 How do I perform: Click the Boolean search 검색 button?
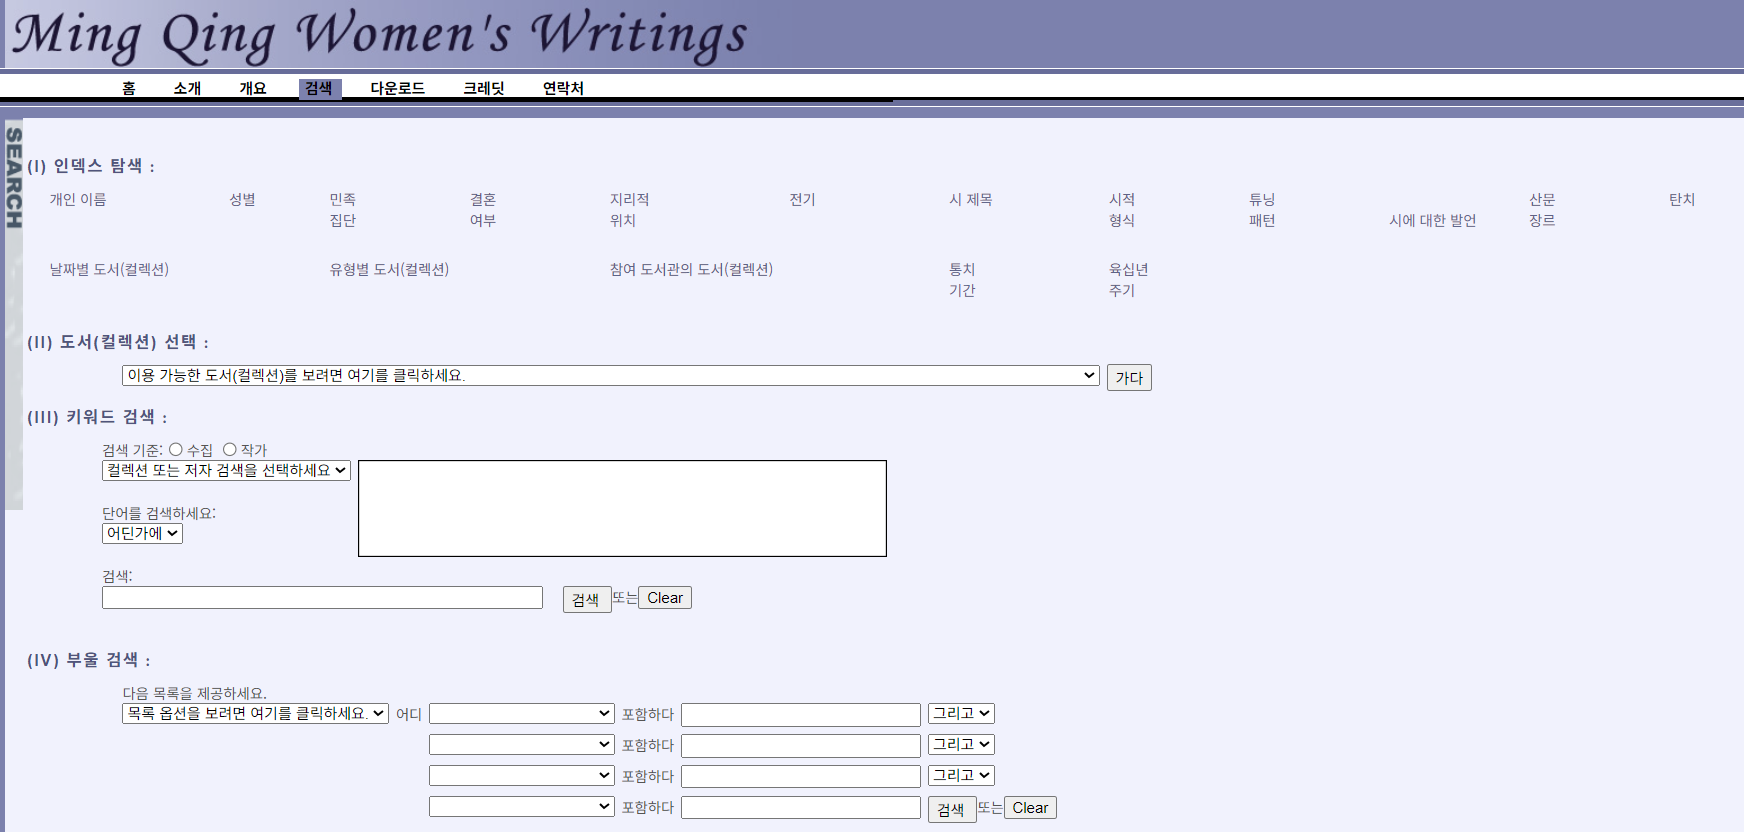951,809
